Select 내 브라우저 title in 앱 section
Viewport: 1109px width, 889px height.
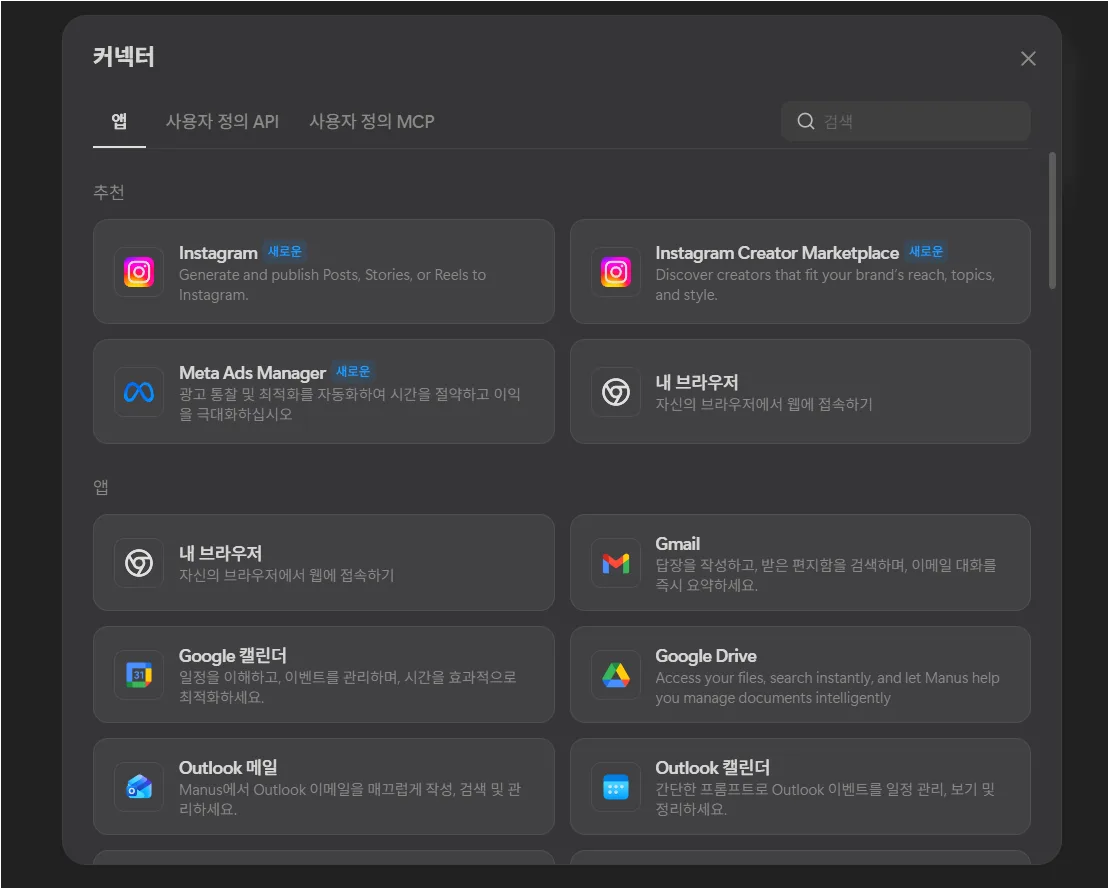pyautogui.click(x=220, y=553)
